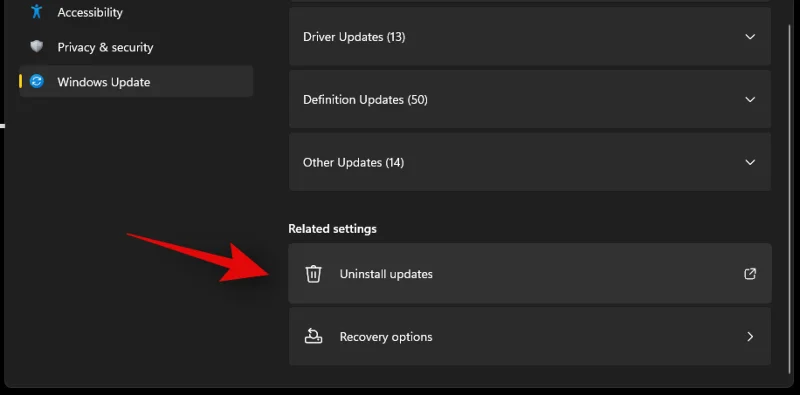Image resolution: width=800 pixels, height=395 pixels.
Task: Click chevron on Definition Updates row
Action: (749, 100)
